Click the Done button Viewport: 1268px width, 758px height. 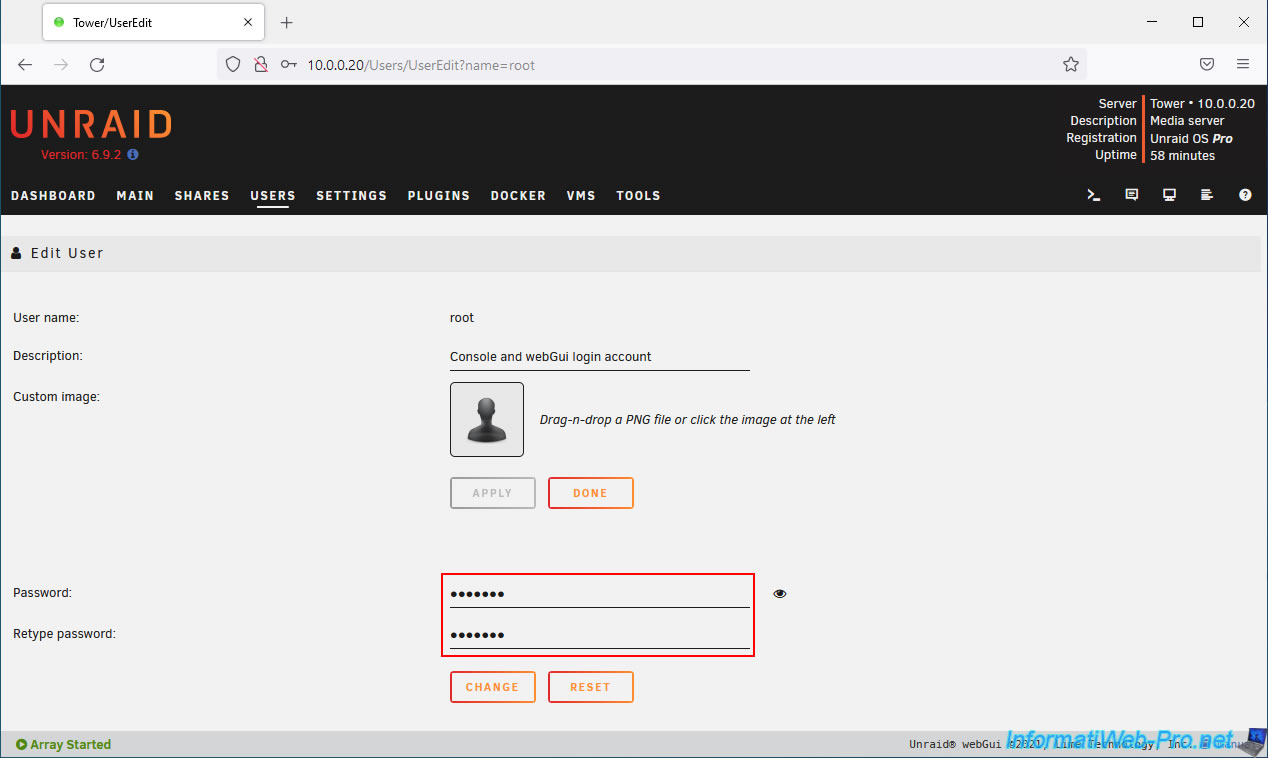(x=590, y=493)
